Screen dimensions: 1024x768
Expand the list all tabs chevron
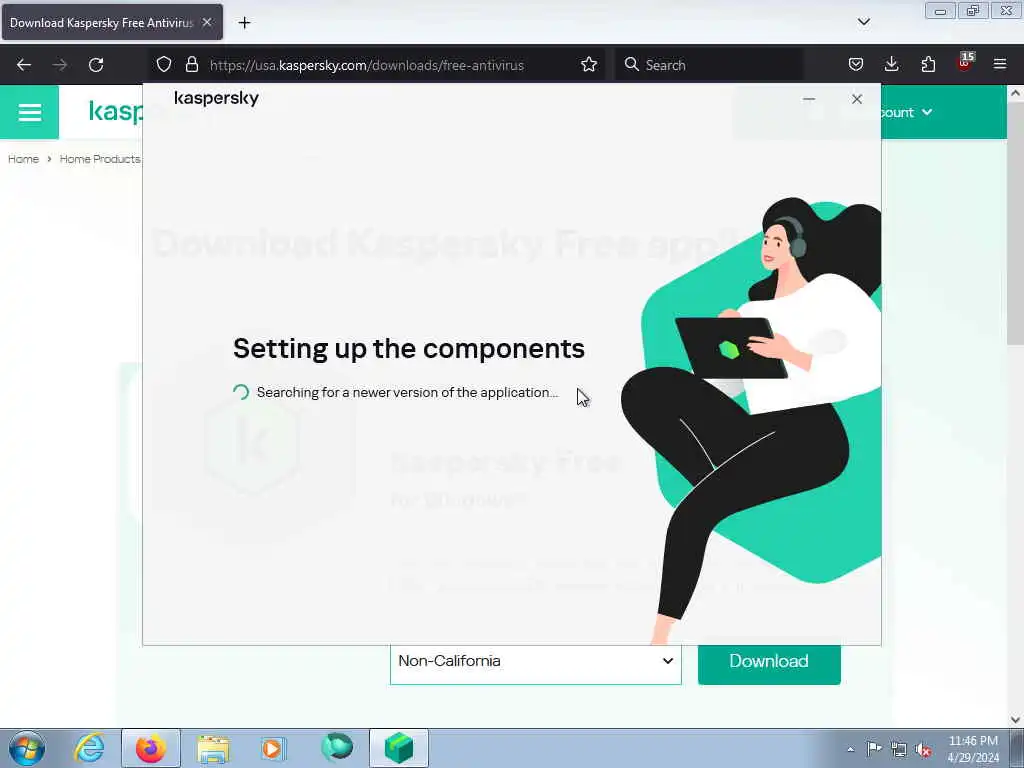pyautogui.click(x=863, y=22)
